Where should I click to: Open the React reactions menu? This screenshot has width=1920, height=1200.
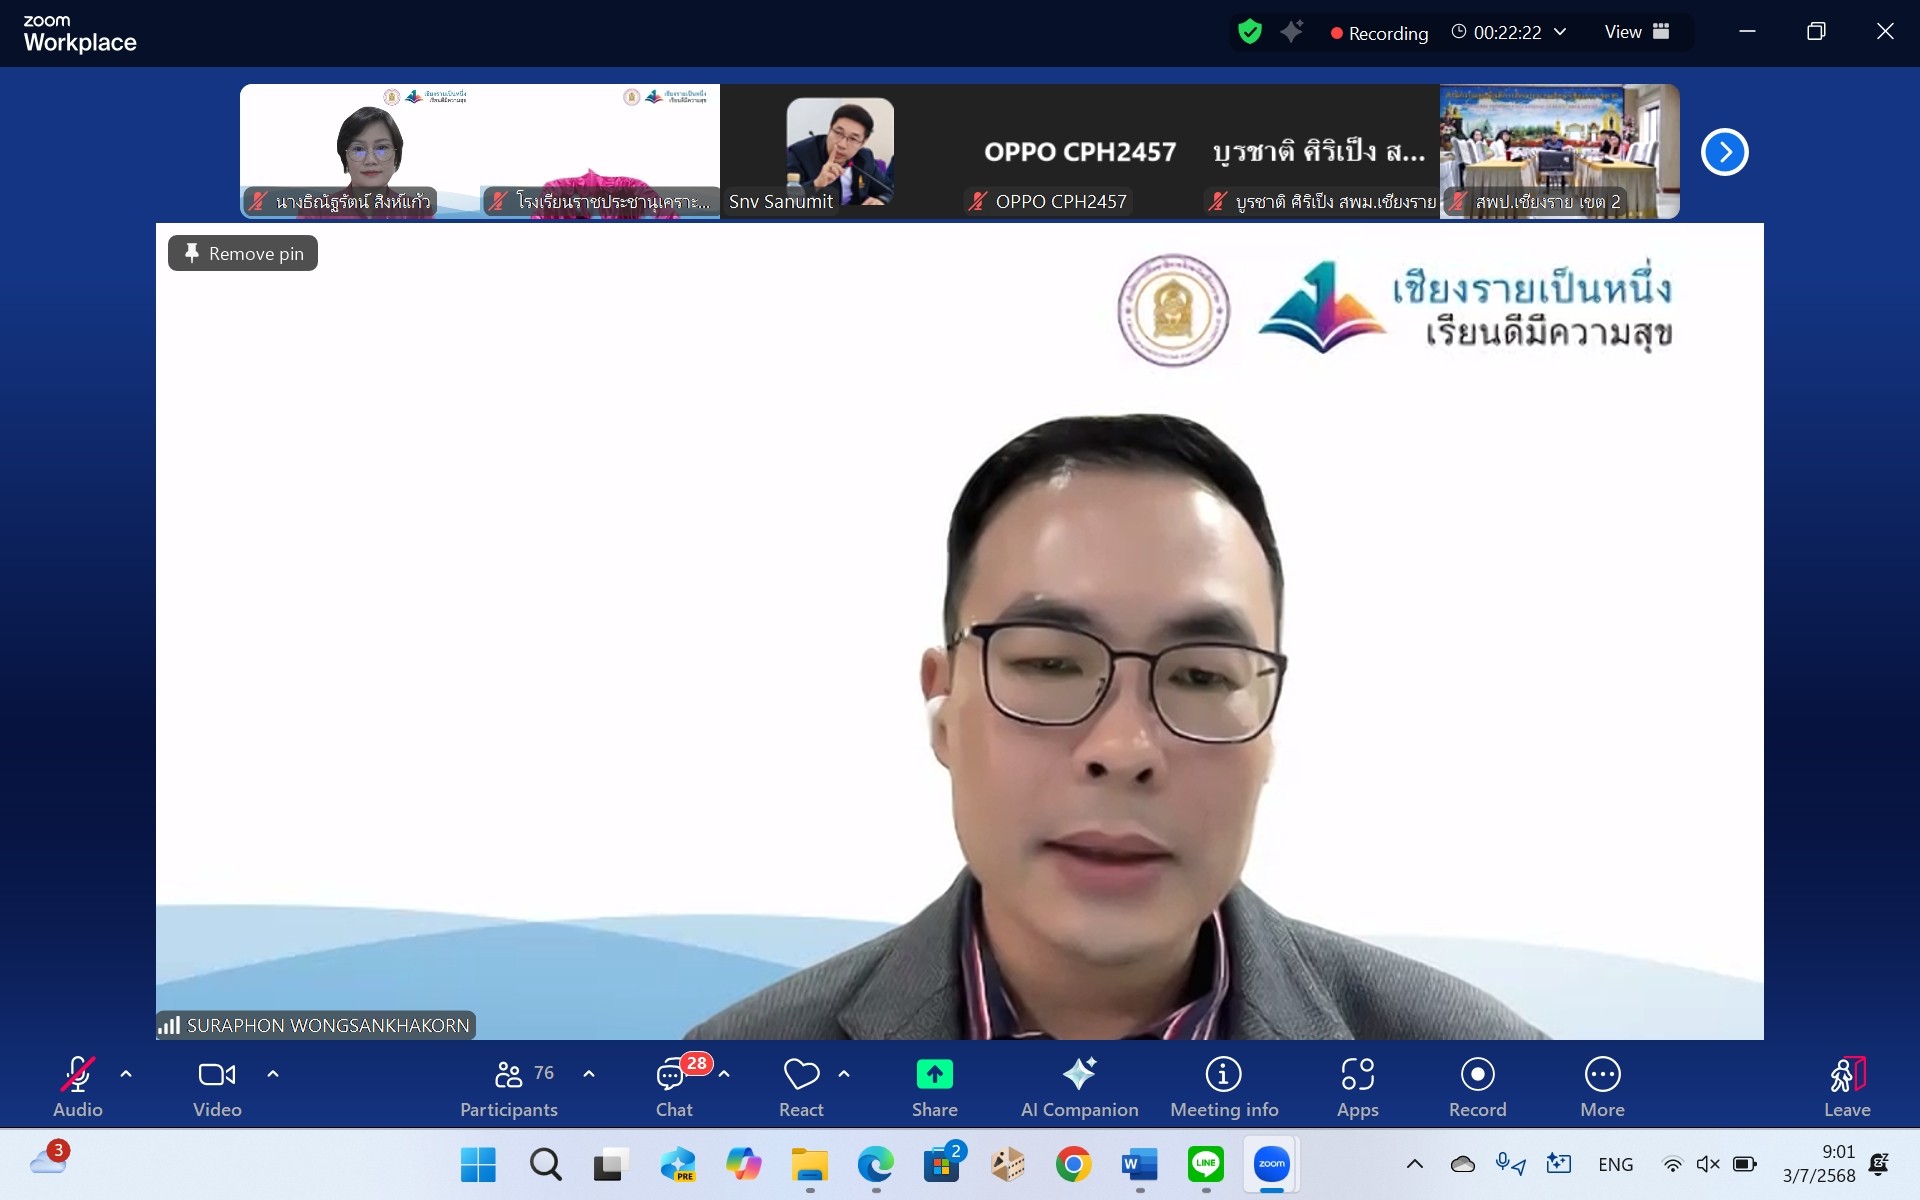pos(801,1075)
